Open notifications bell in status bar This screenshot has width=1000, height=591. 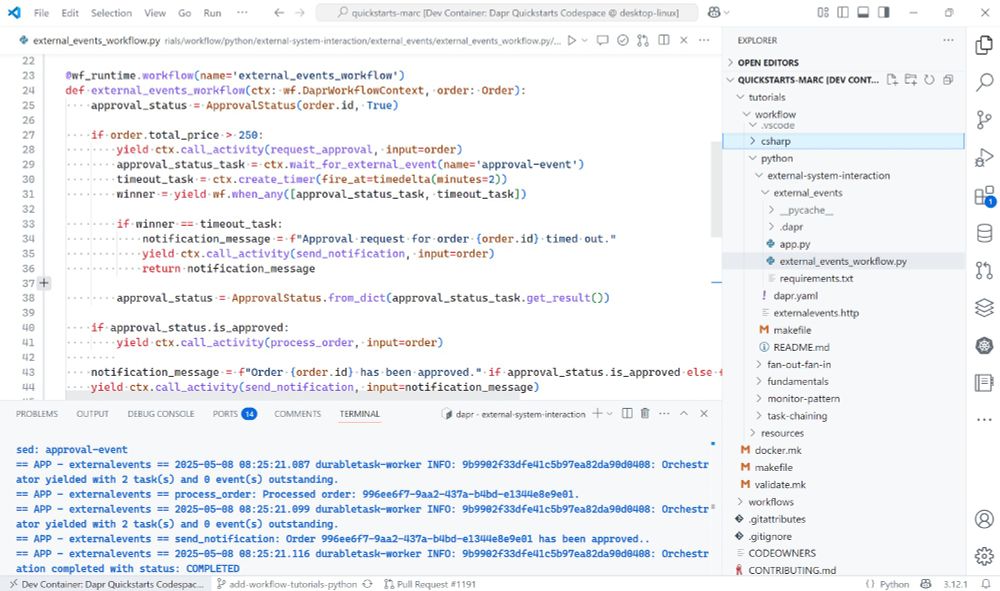click(986, 584)
